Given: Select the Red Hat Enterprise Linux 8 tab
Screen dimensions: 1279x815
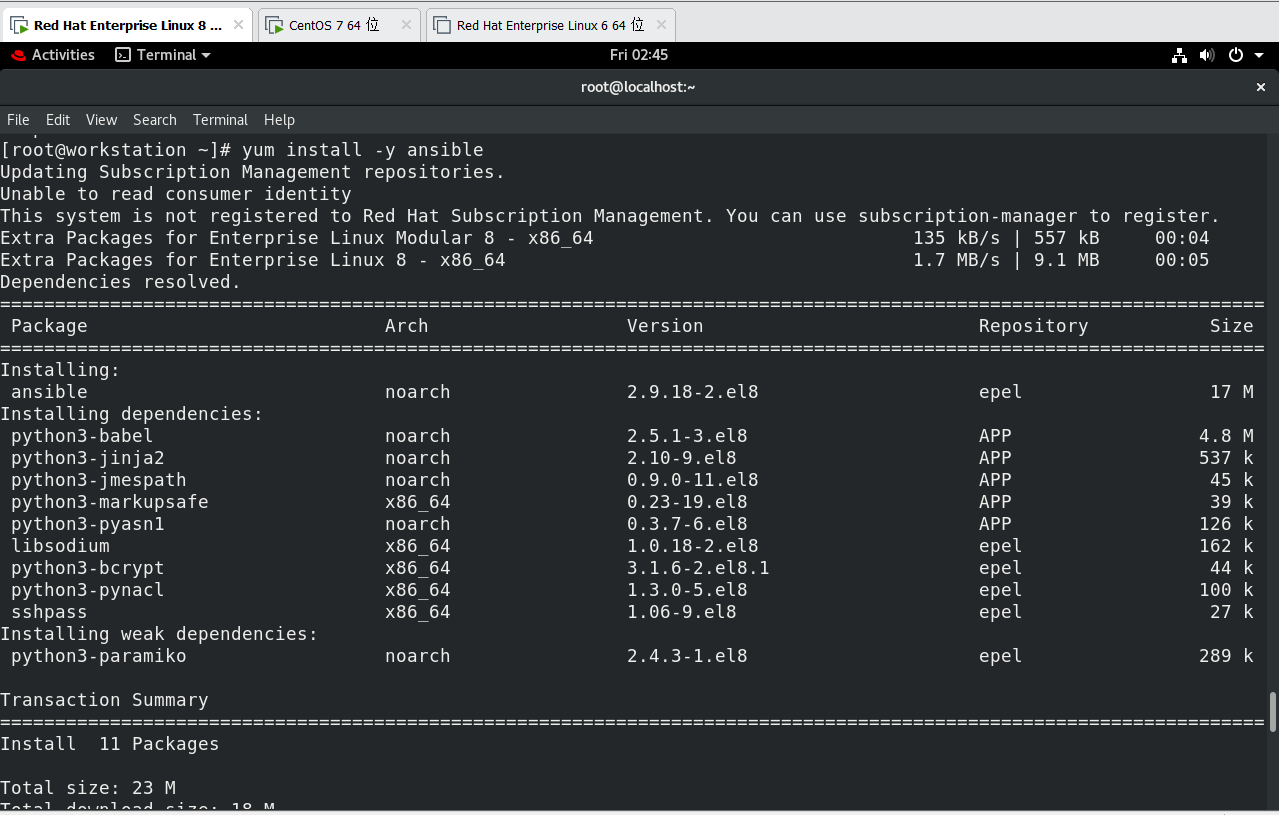Looking at the screenshot, I should (x=127, y=25).
